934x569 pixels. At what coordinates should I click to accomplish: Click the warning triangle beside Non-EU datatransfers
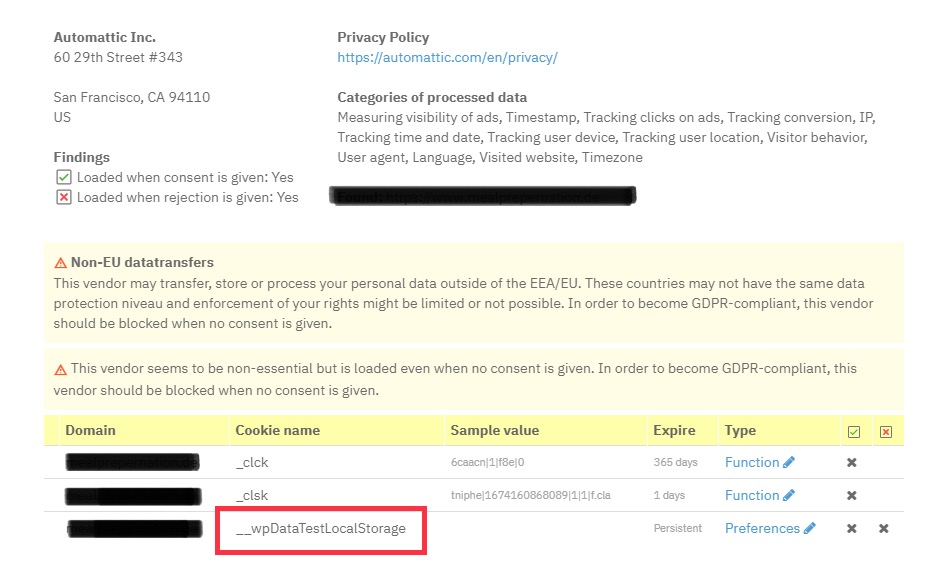(x=61, y=263)
